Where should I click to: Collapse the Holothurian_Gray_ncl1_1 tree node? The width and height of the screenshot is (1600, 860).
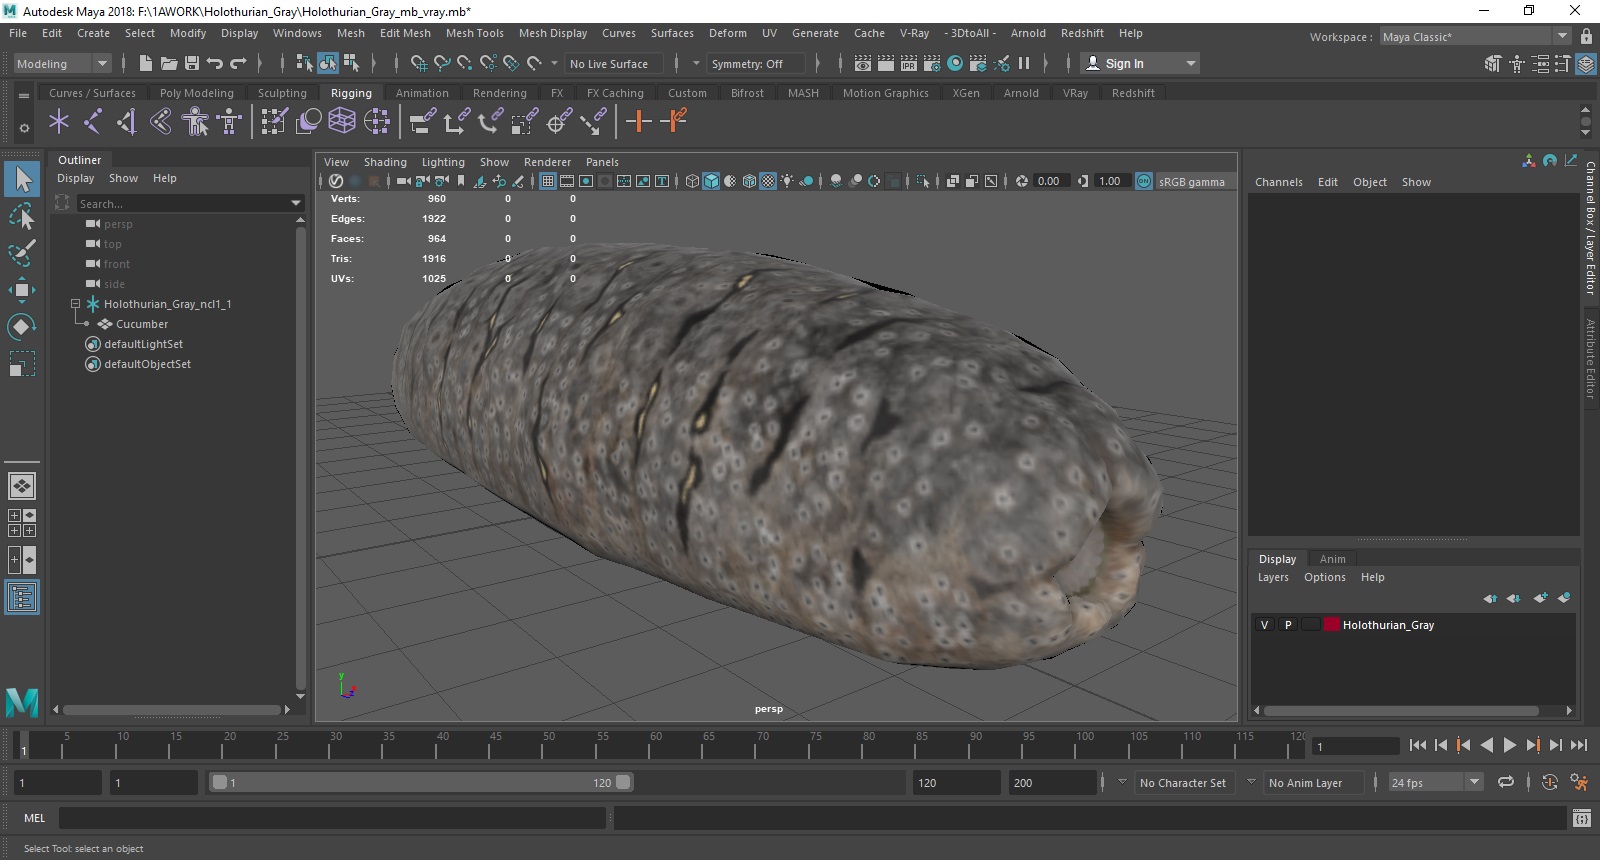click(x=75, y=303)
